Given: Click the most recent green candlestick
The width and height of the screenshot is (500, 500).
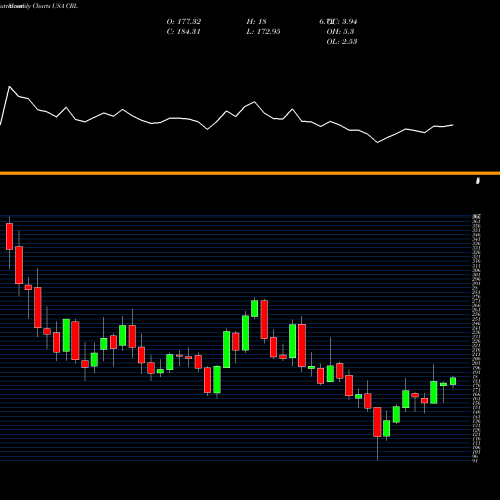Looking at the screenshot, I should (x=453, y=381).
